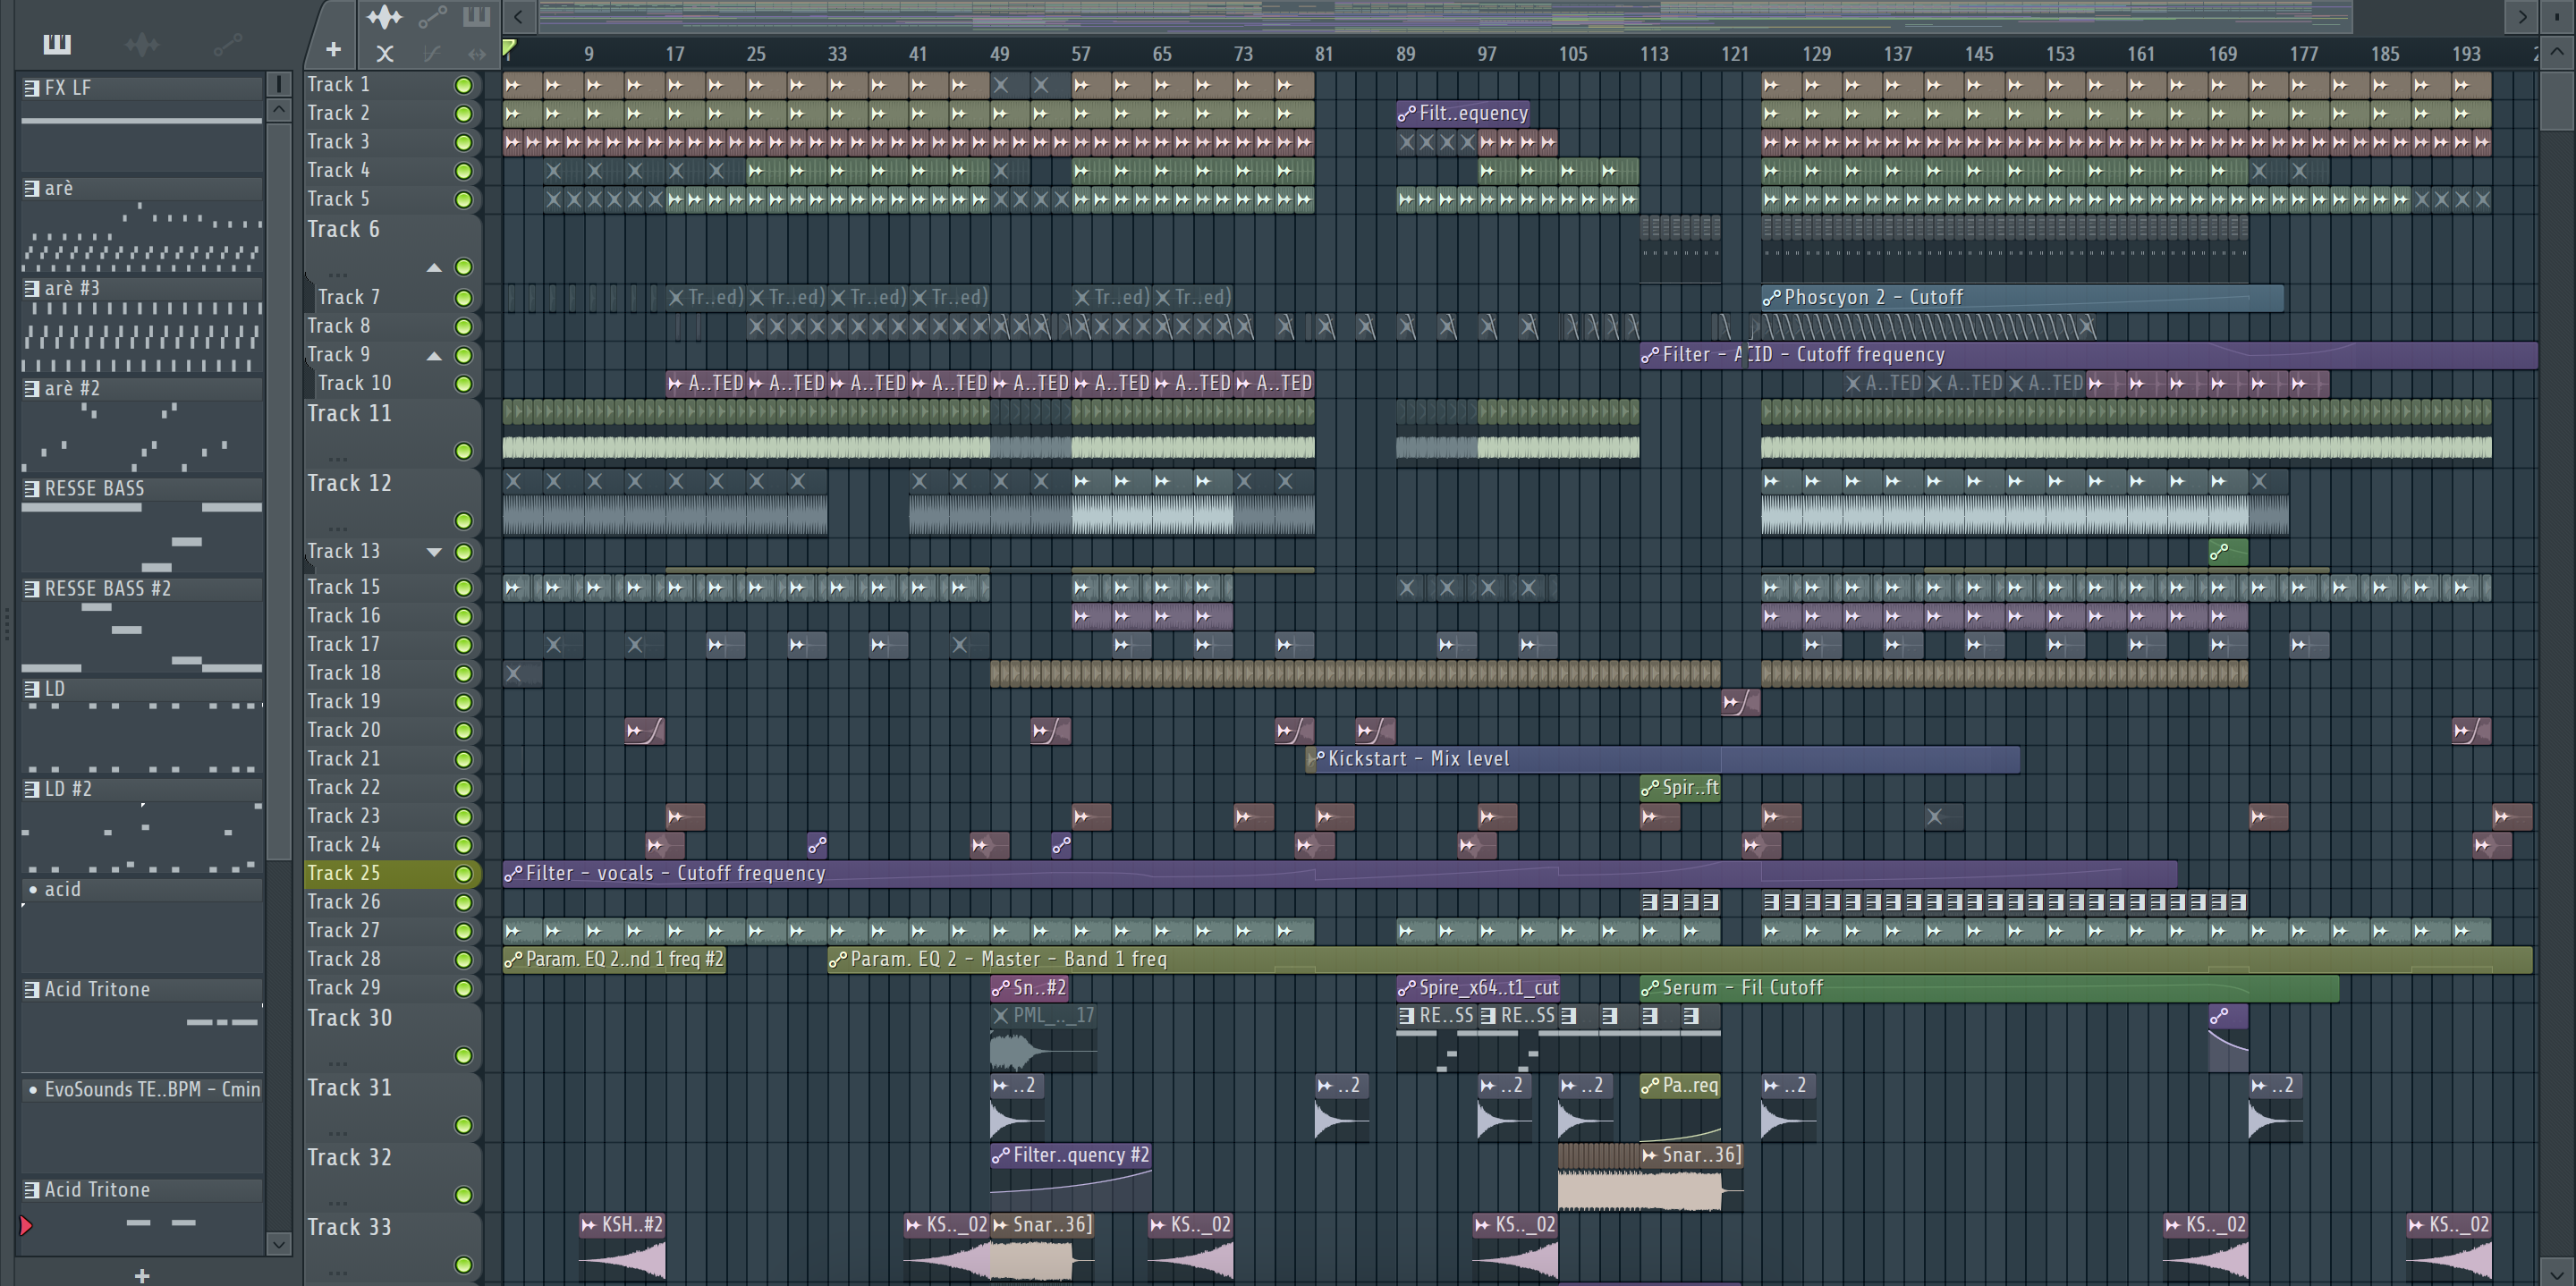Click the playlist overview minimap bar at top
Viewport: 2576px width, 1286px height.
[x=1445, y=16]
